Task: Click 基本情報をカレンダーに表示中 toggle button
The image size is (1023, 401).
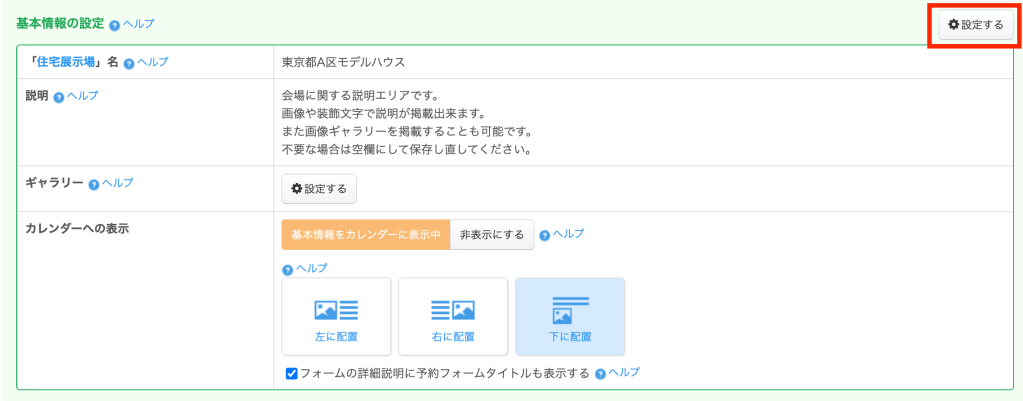Action: 366,235
